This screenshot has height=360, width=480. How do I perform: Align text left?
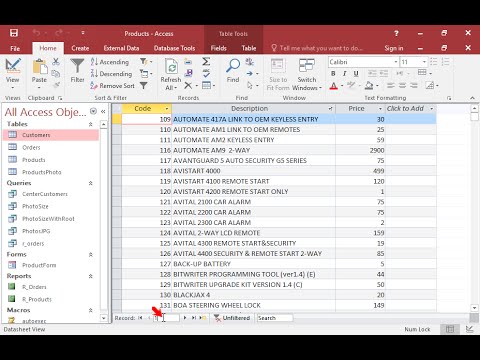pyautogui.click(x=391, y=86)
